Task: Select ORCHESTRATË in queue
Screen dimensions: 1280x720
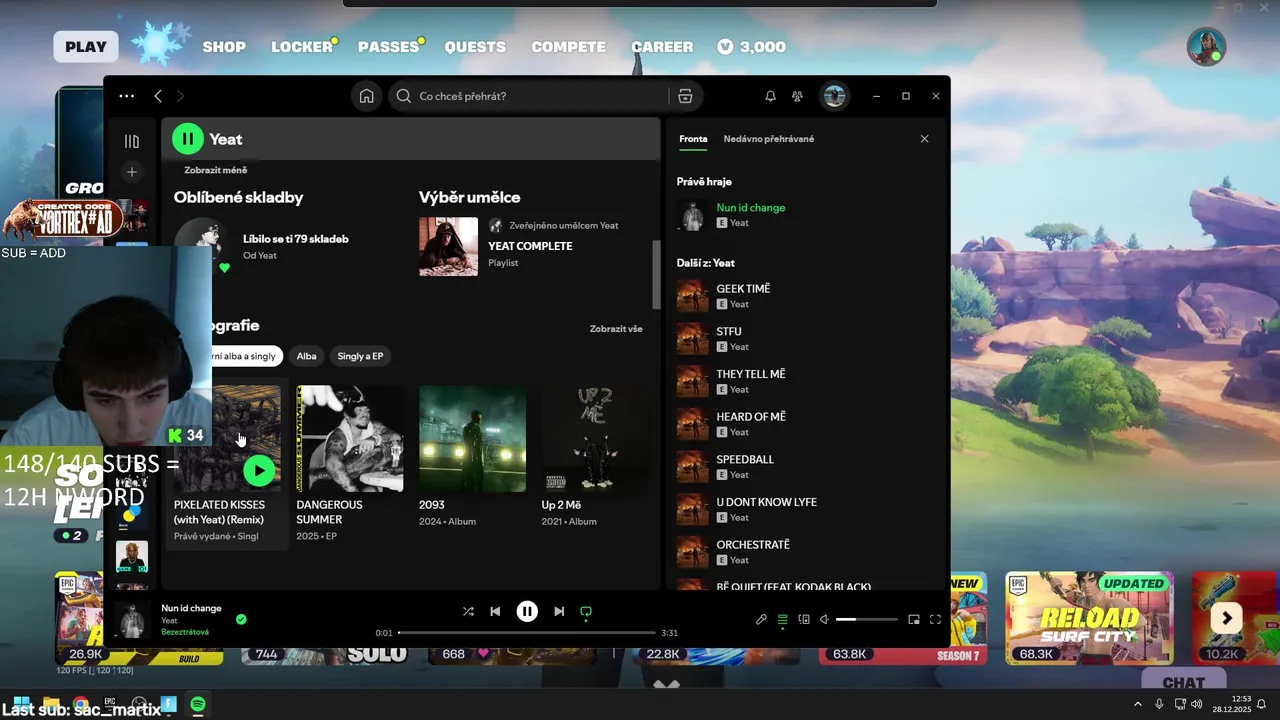Action: (753, 545)
